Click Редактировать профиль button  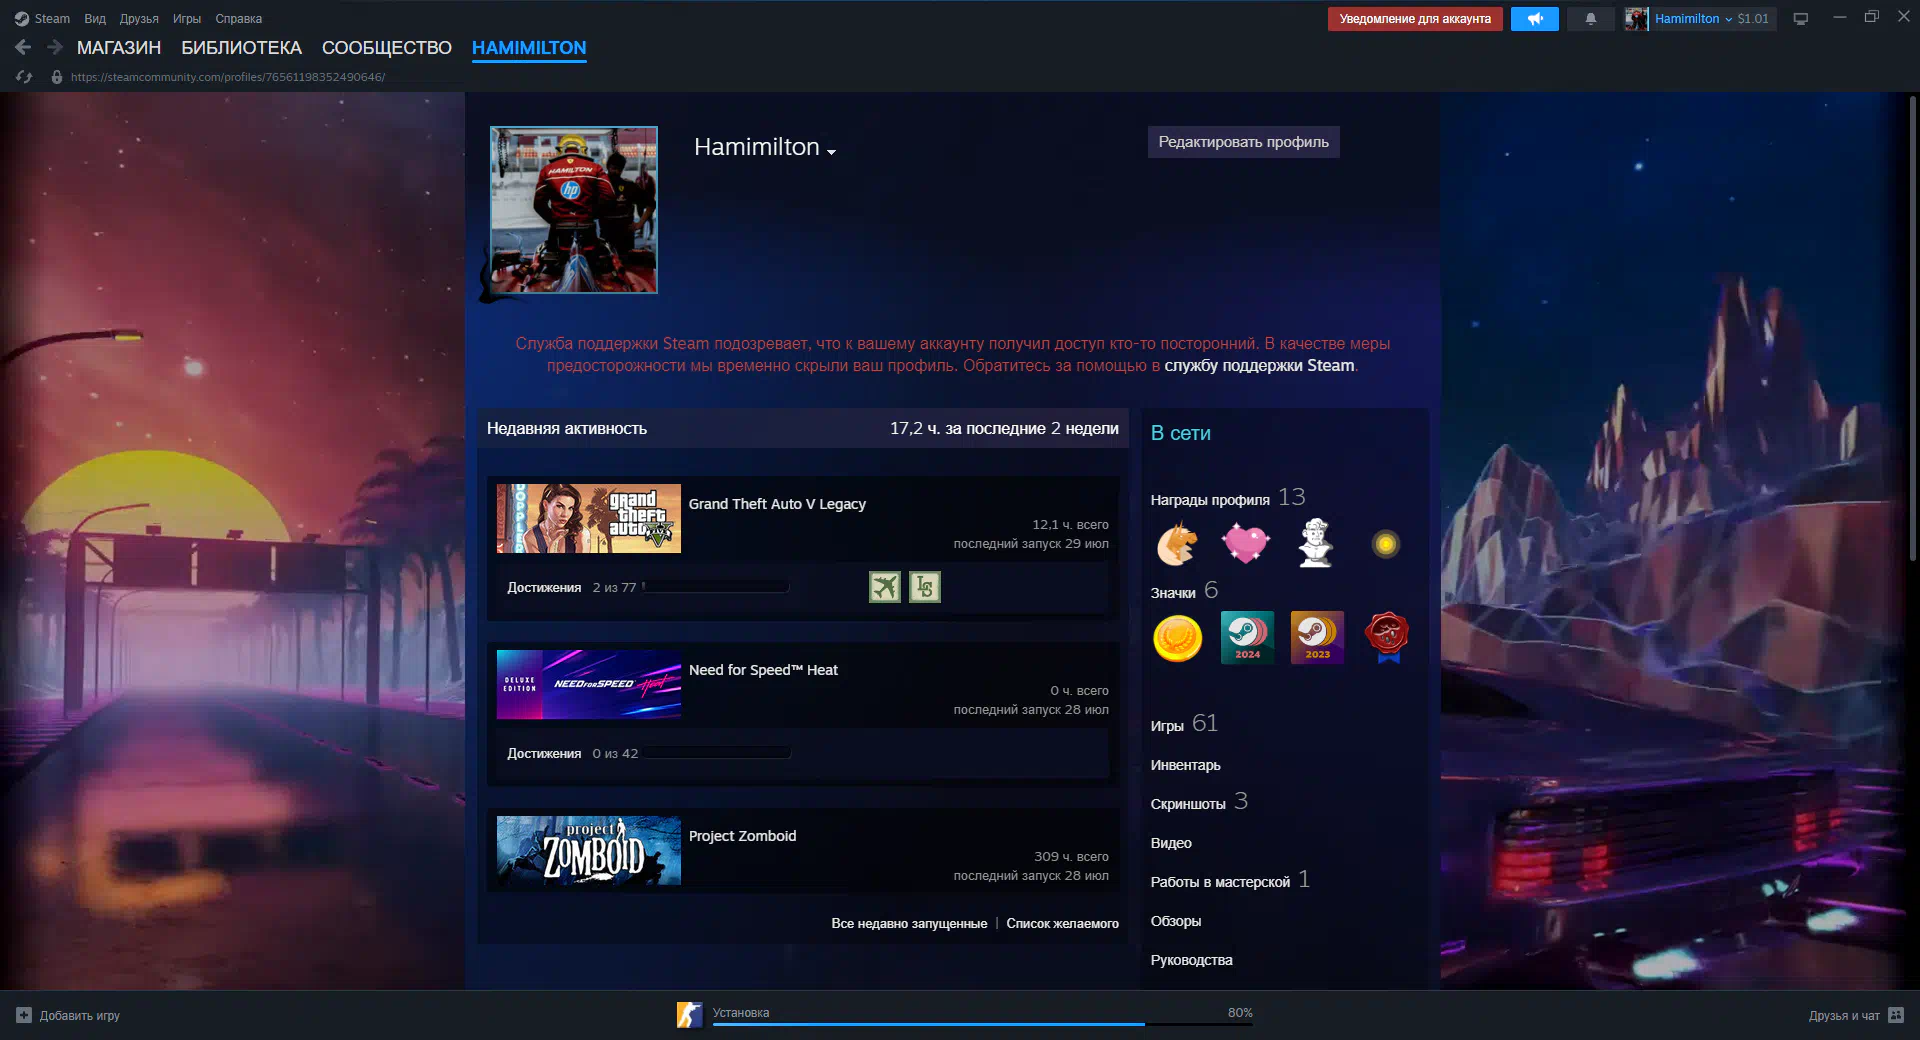click(x=1243, y=142)
